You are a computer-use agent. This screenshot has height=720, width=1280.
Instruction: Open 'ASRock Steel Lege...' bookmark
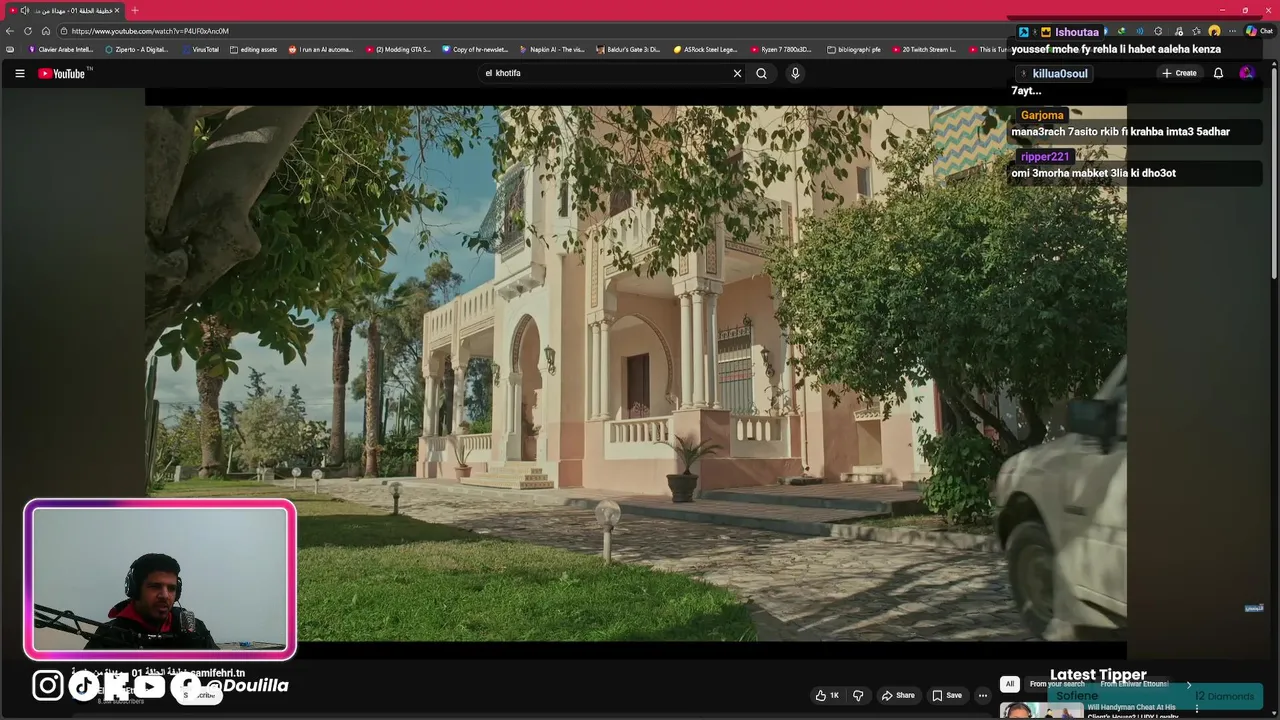tap(705, 49)
